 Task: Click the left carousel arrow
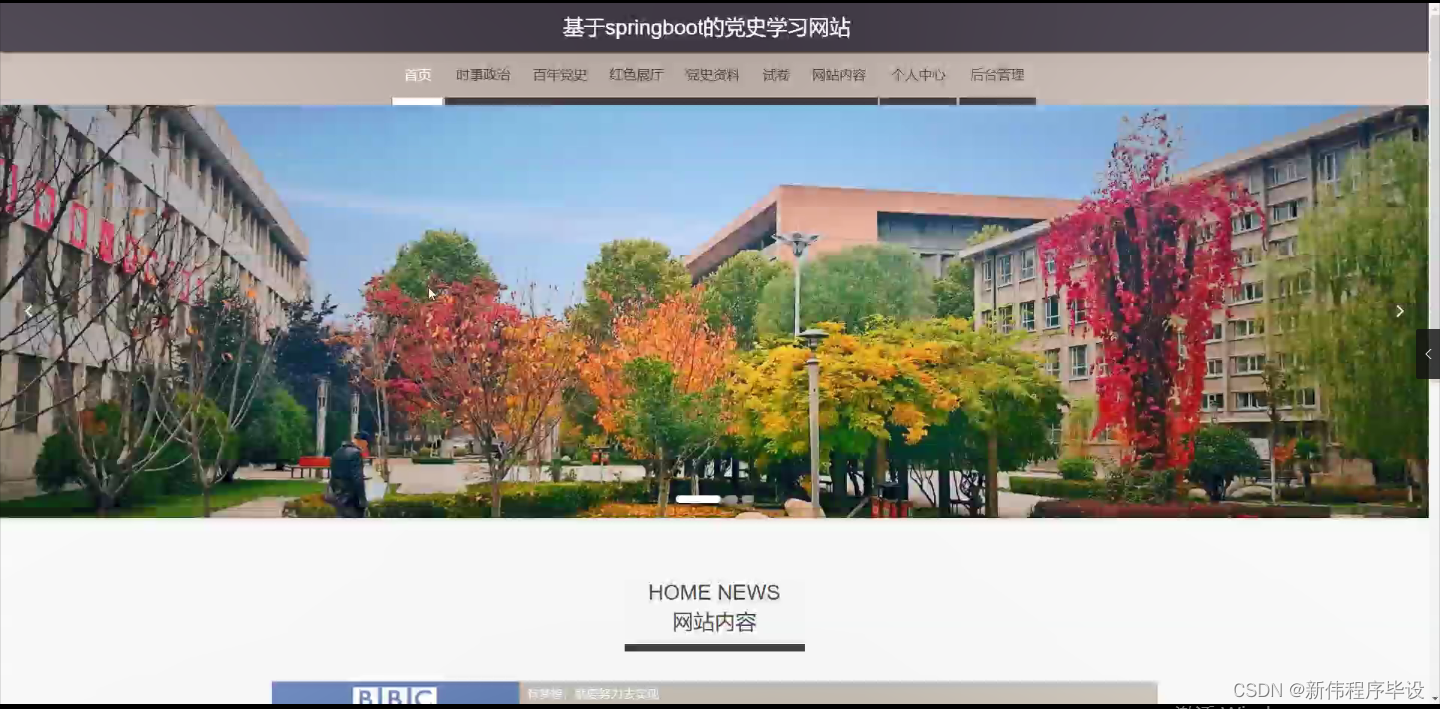(28, 310)
